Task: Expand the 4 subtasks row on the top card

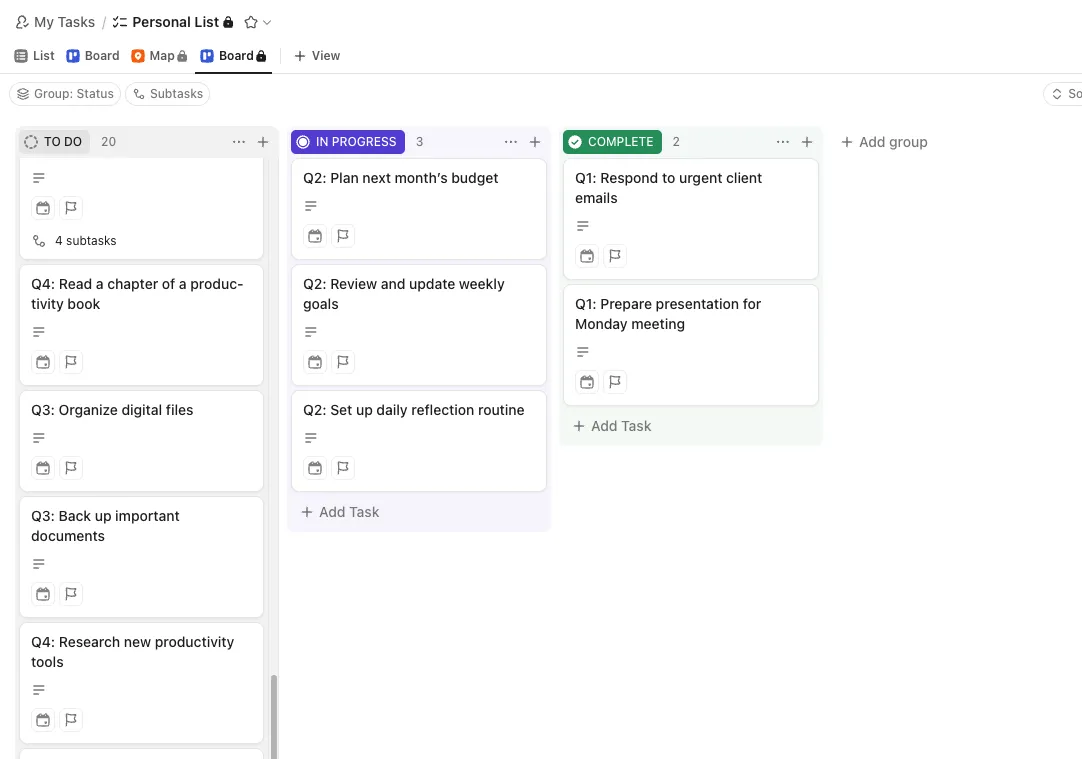Action: tap(75, 241)
